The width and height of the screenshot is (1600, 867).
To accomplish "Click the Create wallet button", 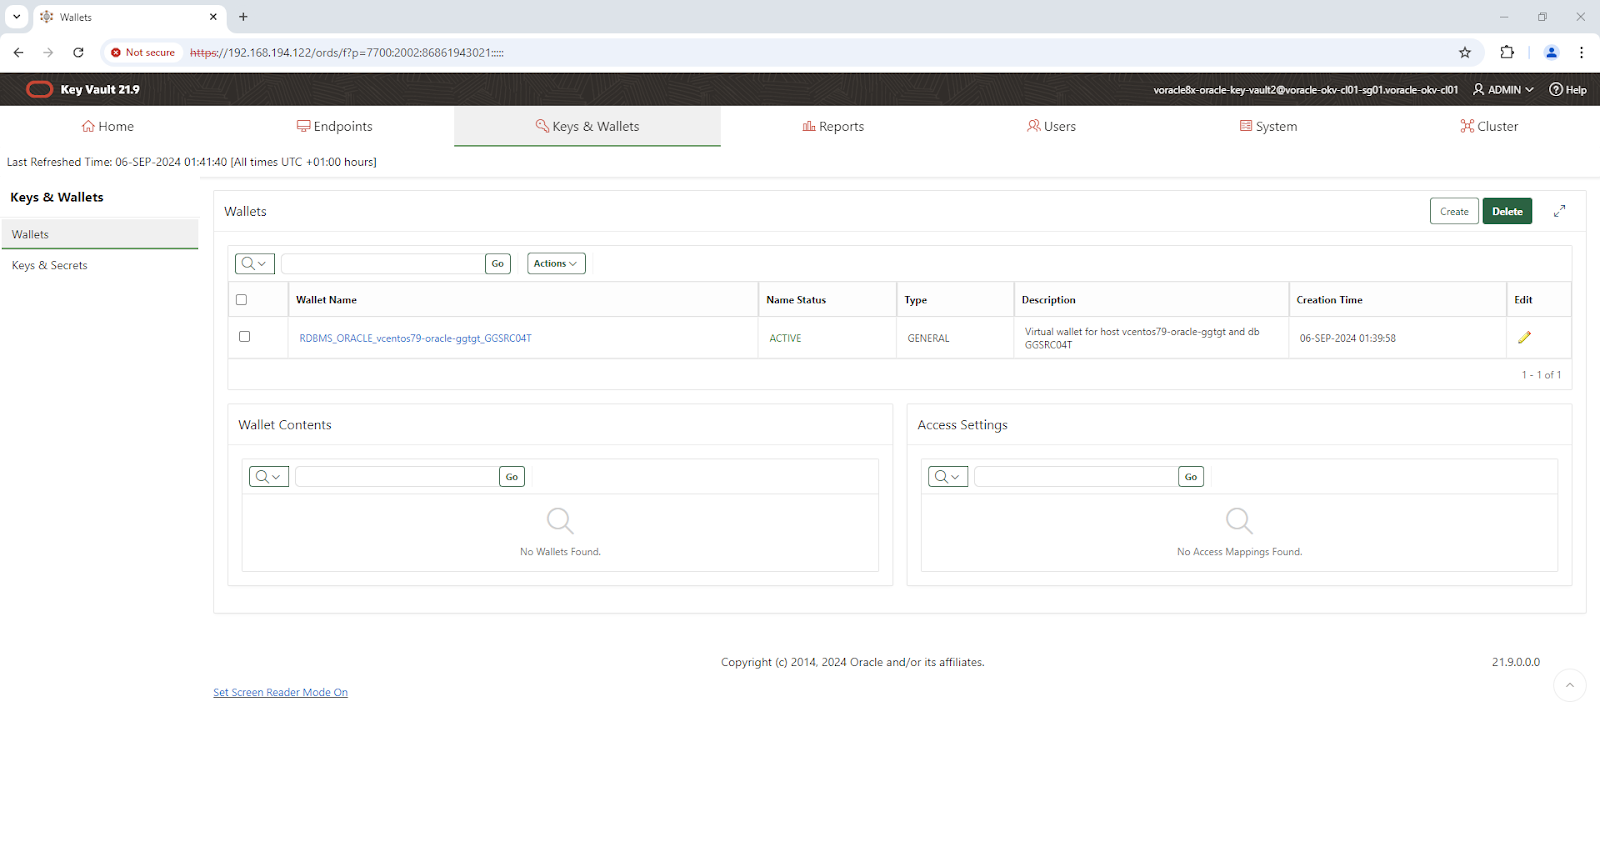I will pos(1454,211).
